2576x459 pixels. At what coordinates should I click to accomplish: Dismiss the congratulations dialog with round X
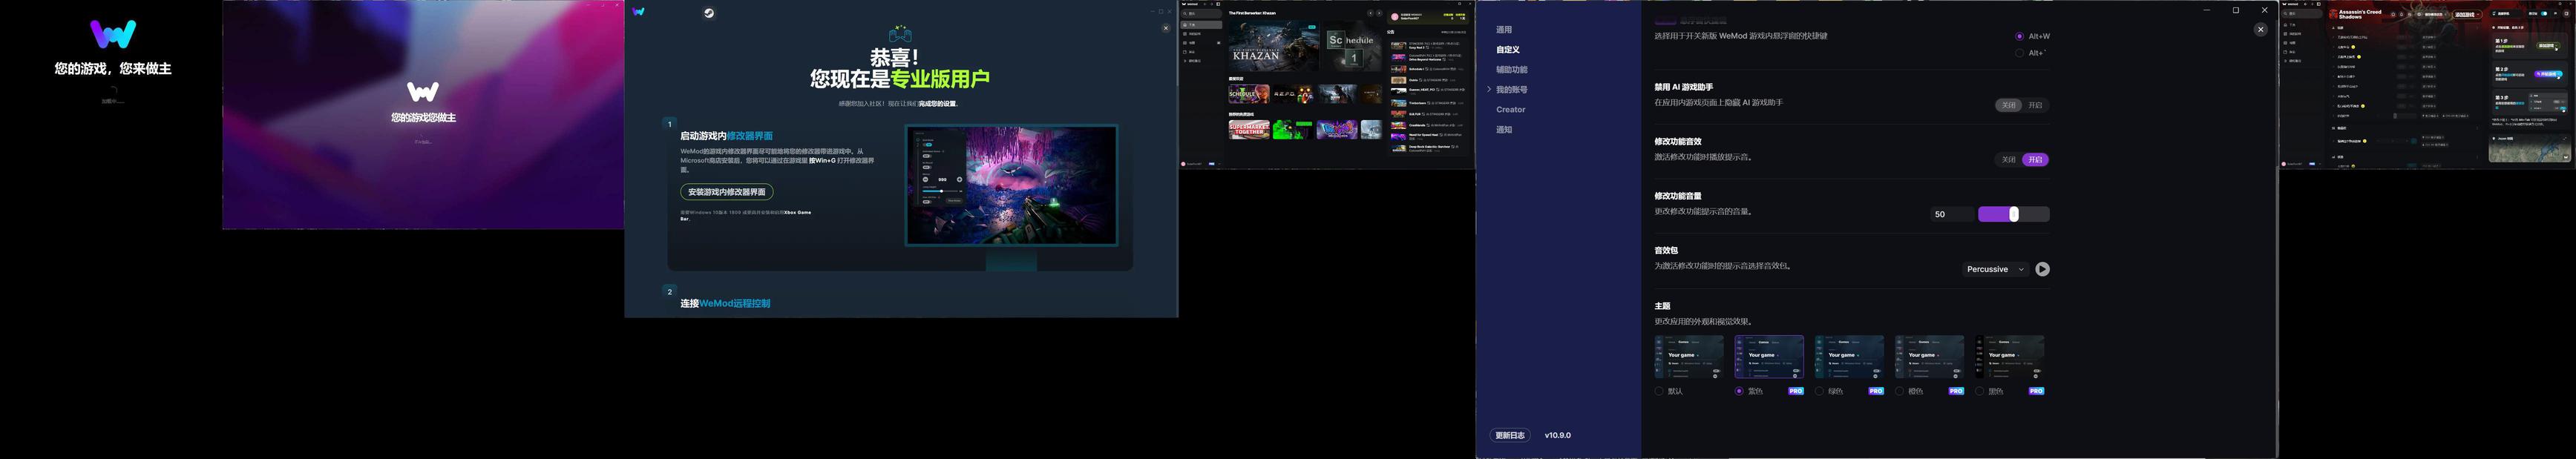pos(1165,28)
